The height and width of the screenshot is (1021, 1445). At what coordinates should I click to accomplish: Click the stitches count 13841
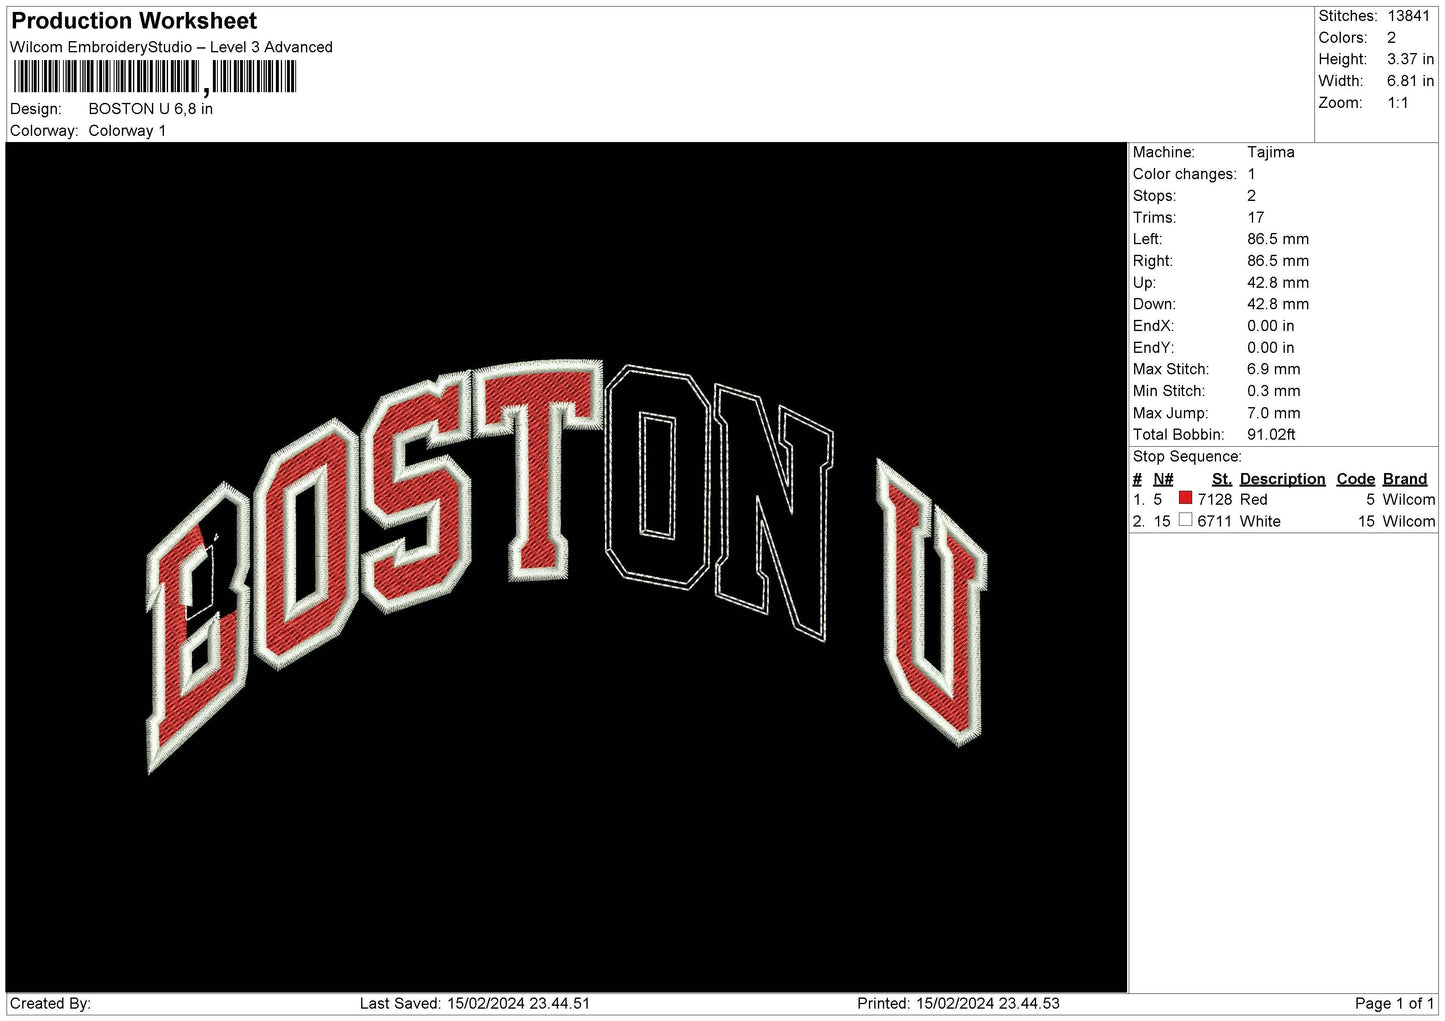point(1408,16)
